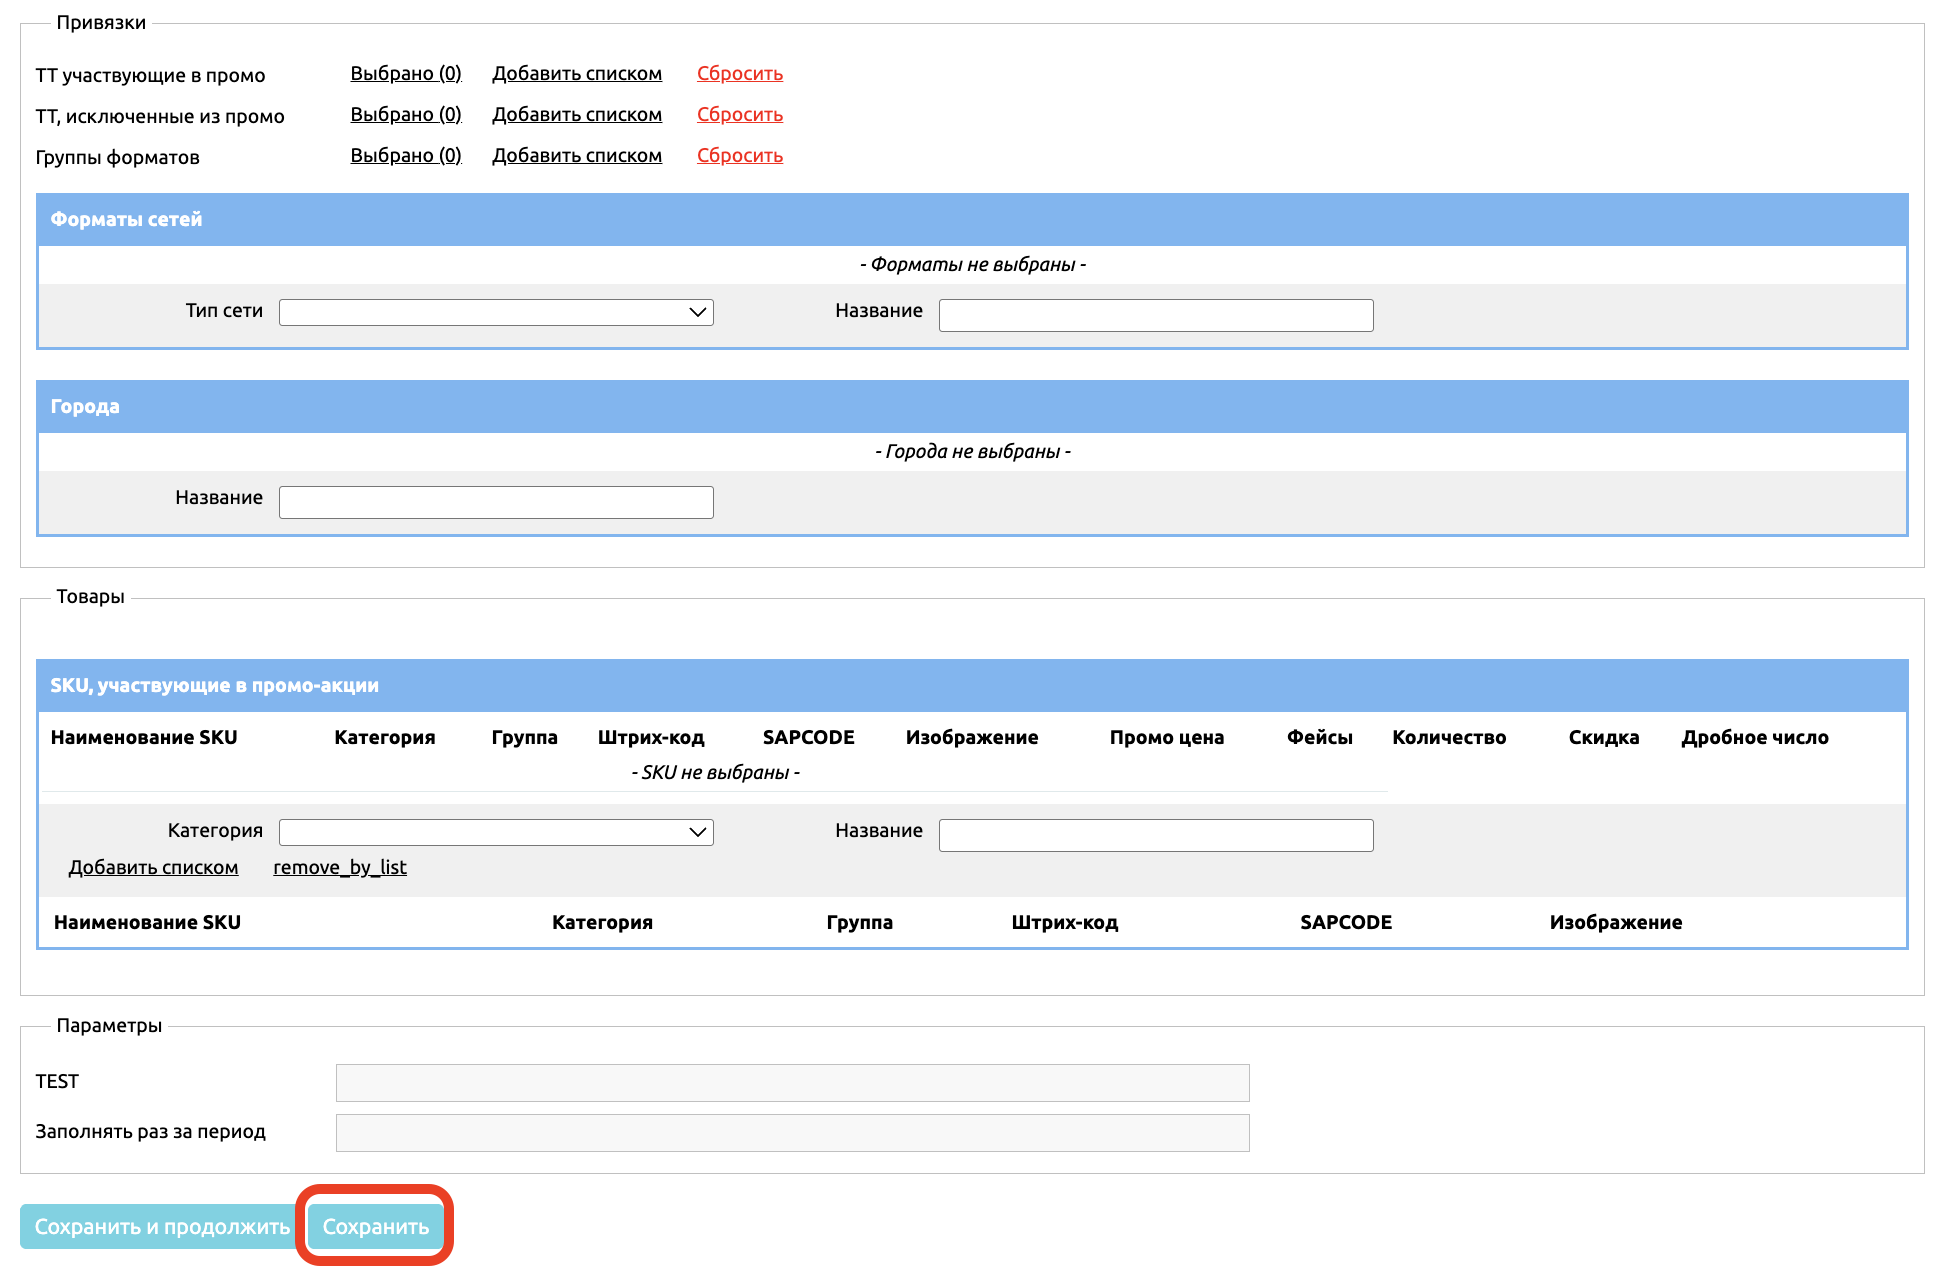Click Добавить списком for Группы форматов
This screenshot has width=1946, height=1268.
(x=576, y=156)
